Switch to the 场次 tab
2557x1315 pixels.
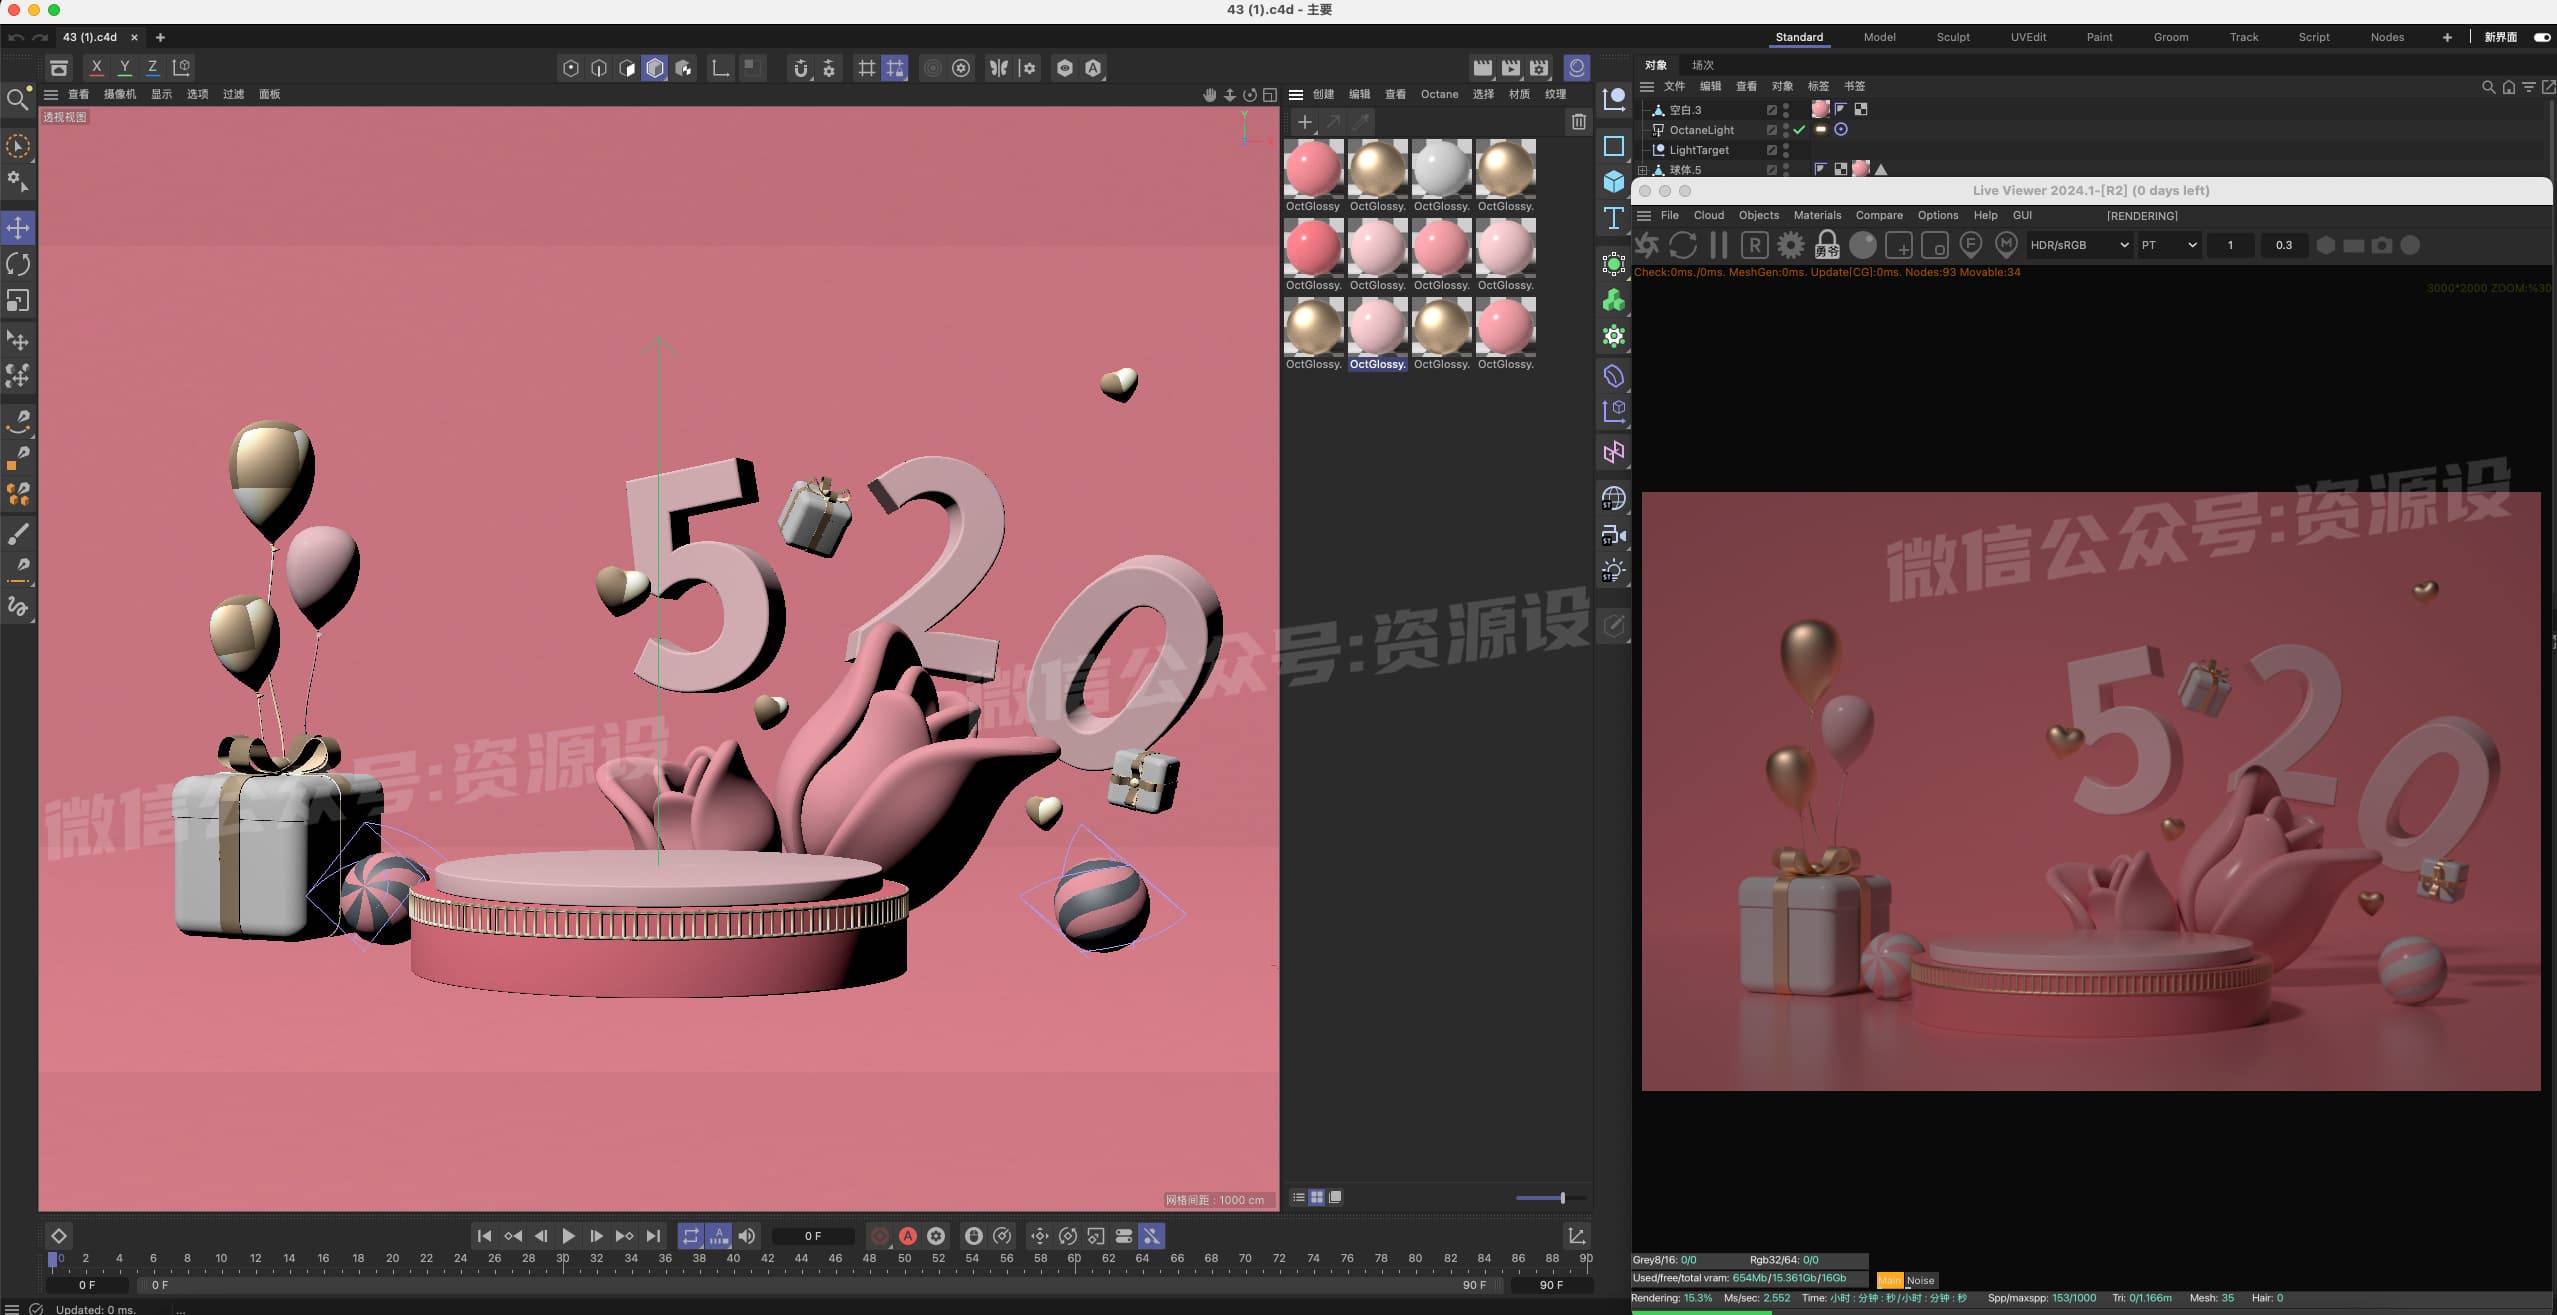[1702, 65]
